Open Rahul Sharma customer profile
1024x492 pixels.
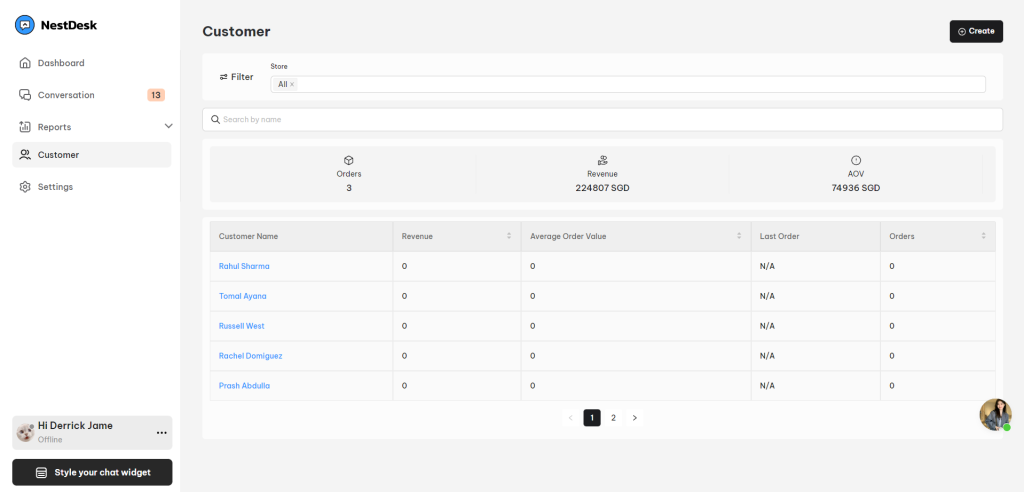click(244, 266)
